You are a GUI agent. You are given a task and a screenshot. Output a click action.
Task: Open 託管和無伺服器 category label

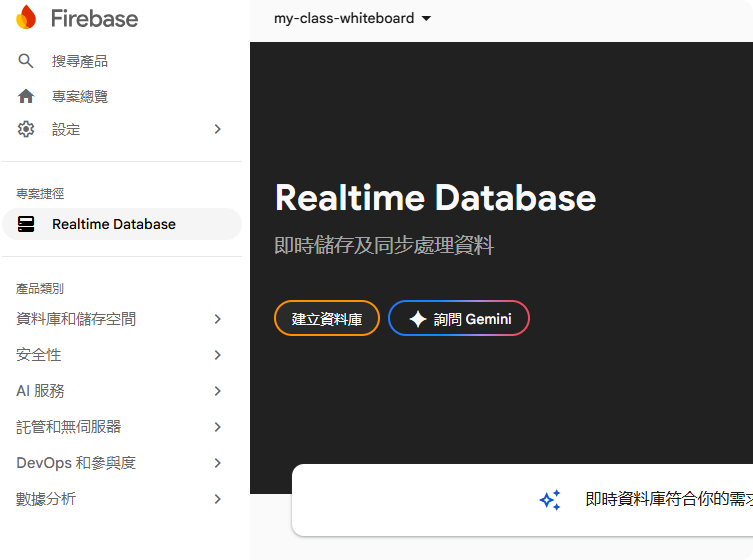pyautogui.click(x=68, y=427)
